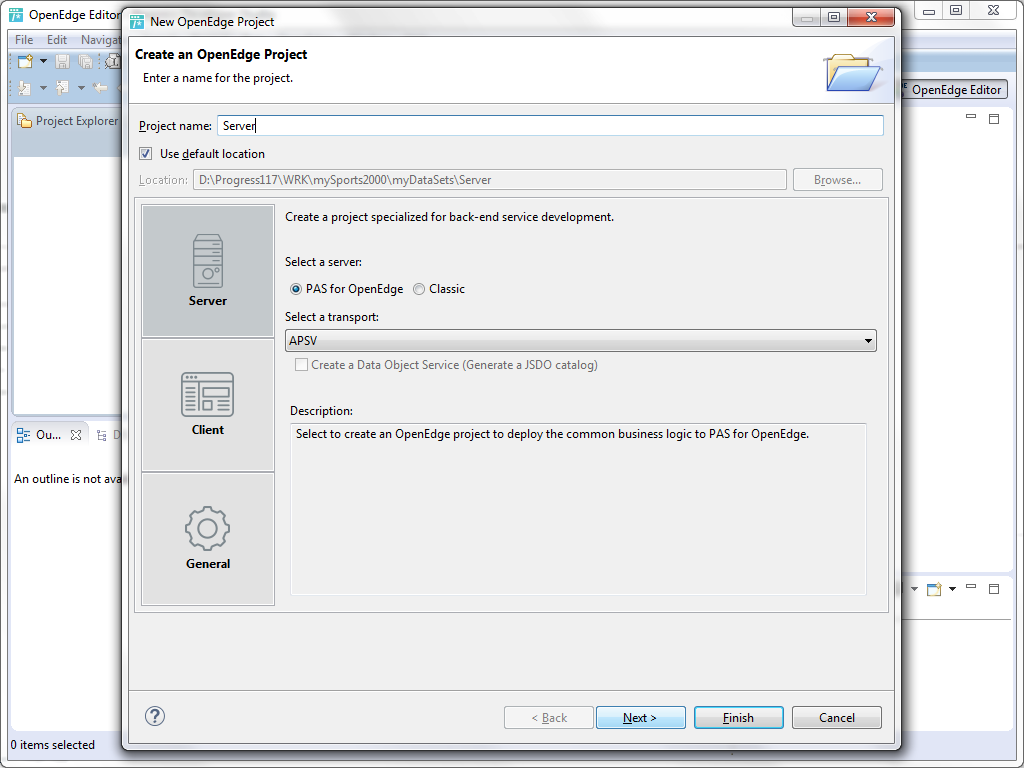Click New OpenEdge Project dialog title icon
Viewport: 1024px width, 768px height.
tap(137, 22)
